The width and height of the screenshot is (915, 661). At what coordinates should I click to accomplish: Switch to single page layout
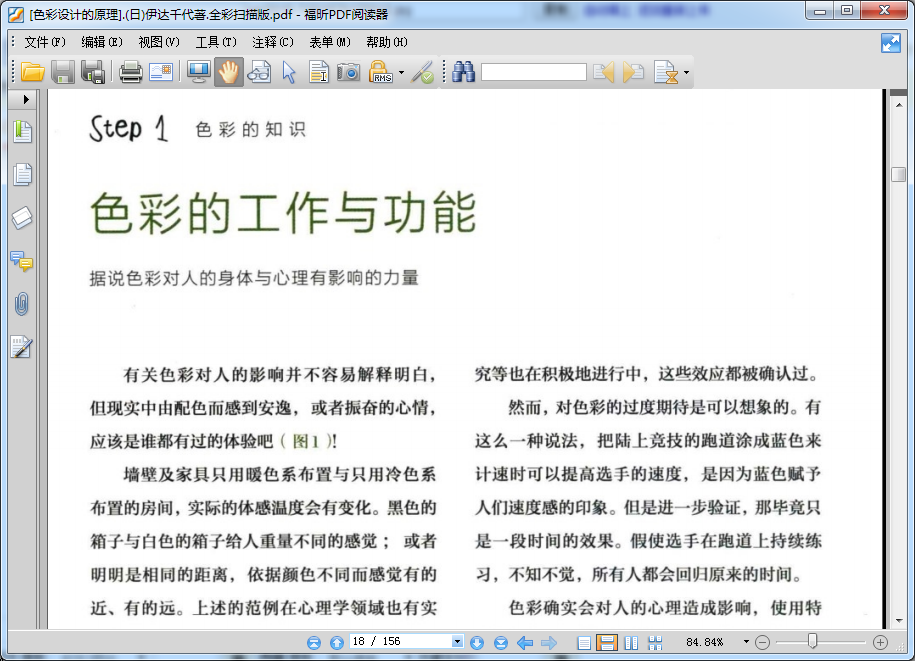(x=584, y=642)
